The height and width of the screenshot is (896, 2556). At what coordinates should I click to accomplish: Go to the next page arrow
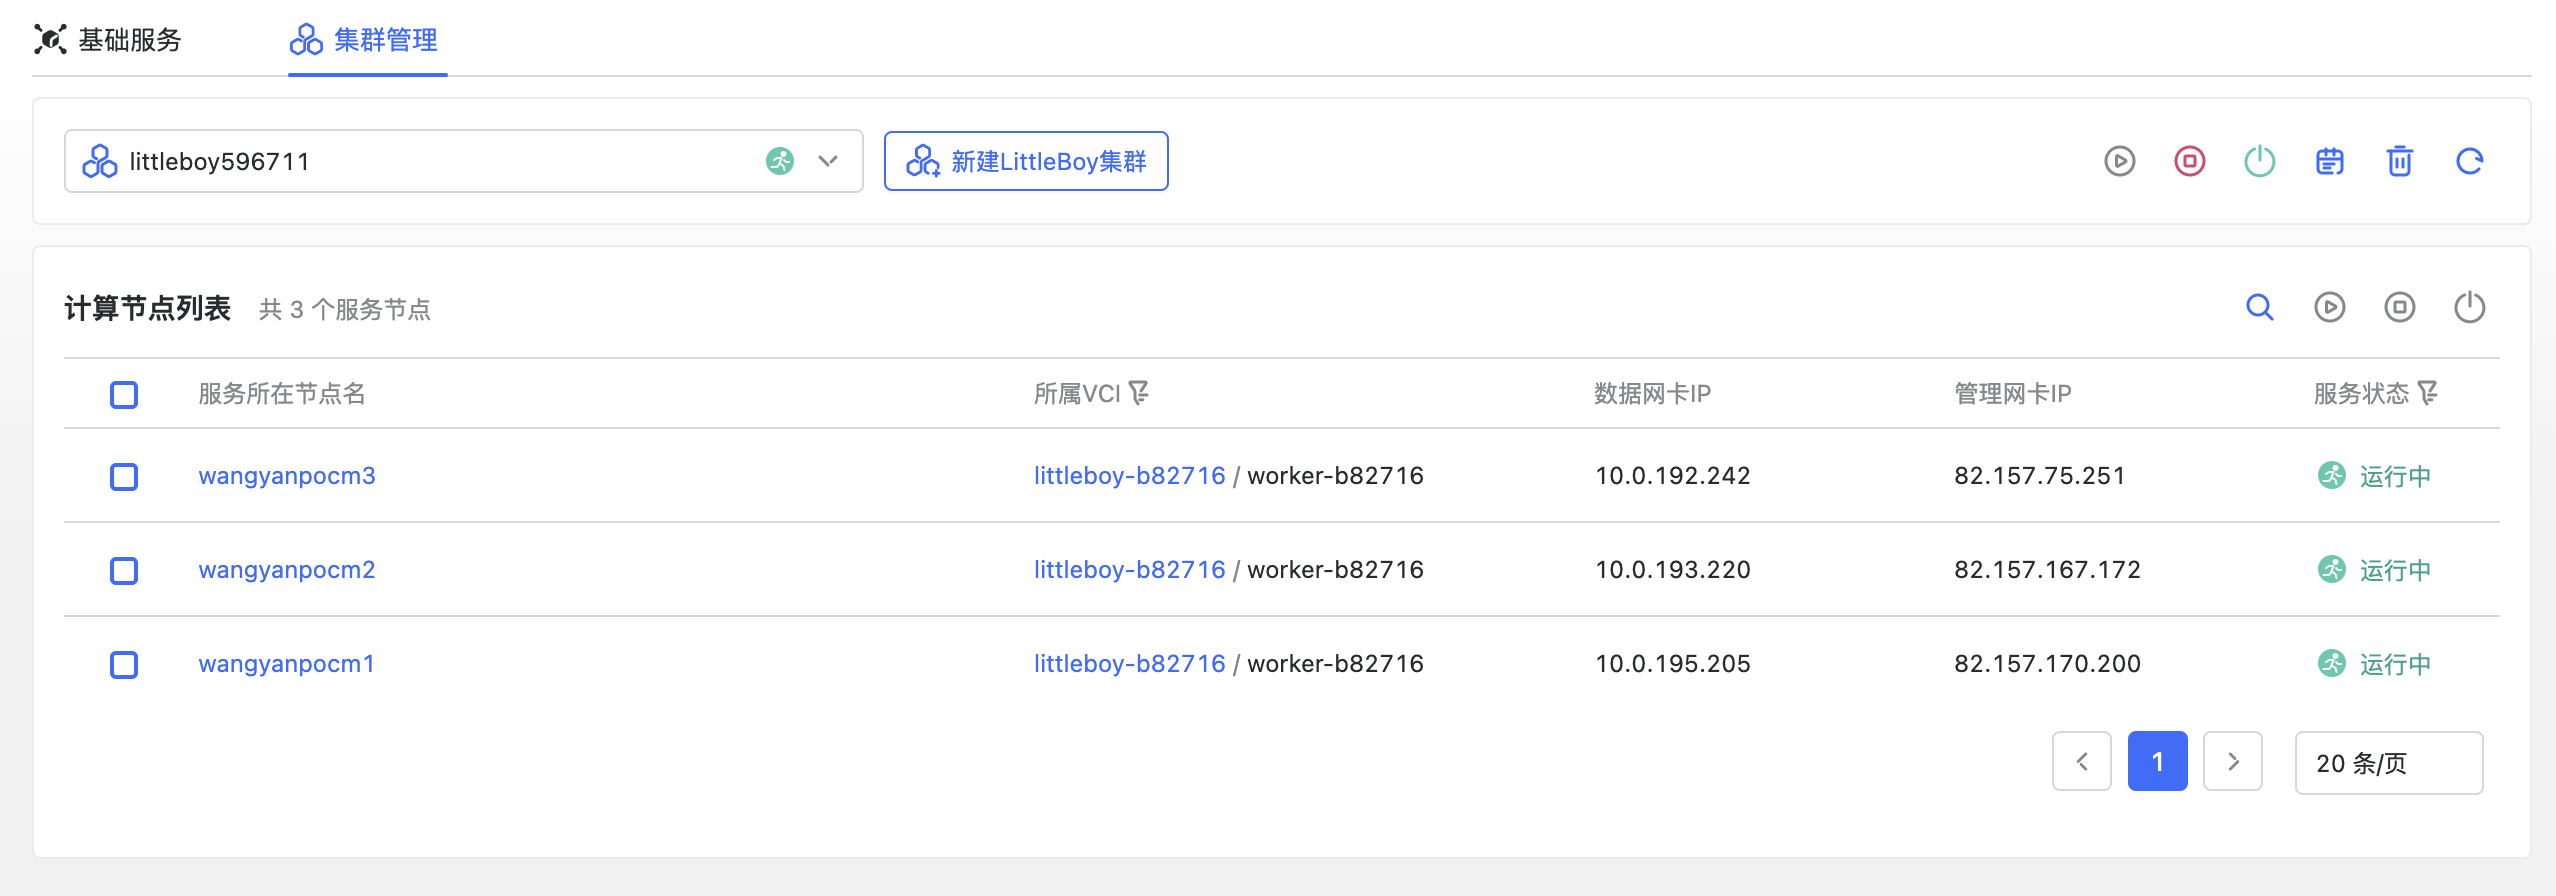tap(2232, 762)
